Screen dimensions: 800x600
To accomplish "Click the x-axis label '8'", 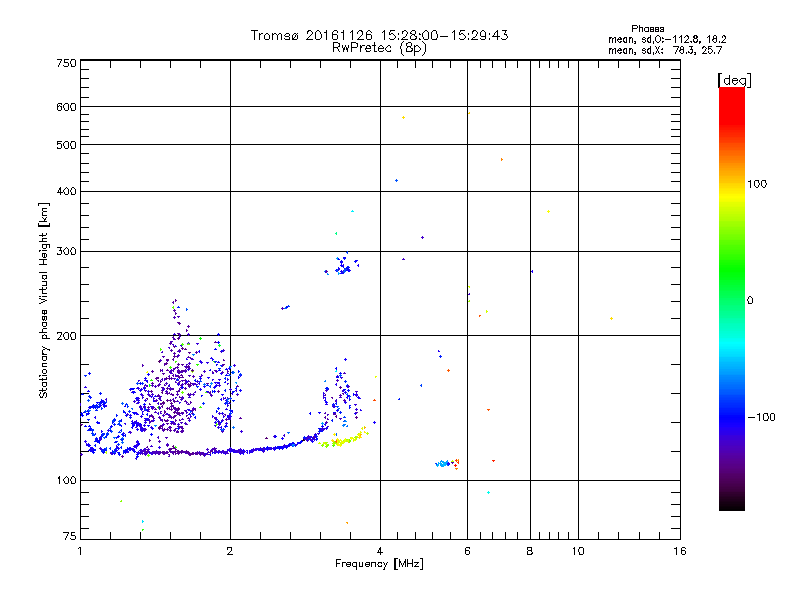I will (x=530, y=551).
